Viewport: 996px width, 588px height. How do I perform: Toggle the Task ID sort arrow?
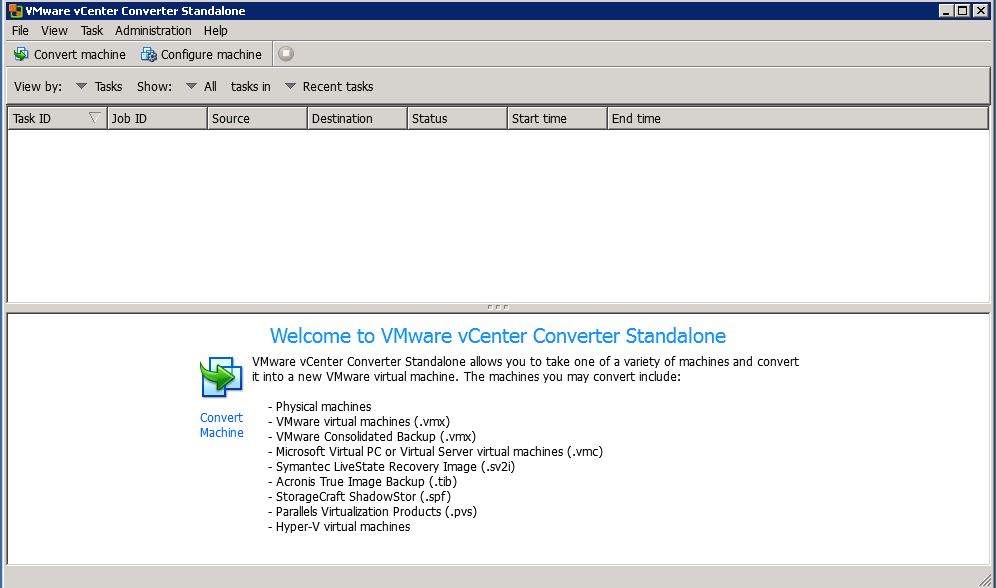pos(95,118)
